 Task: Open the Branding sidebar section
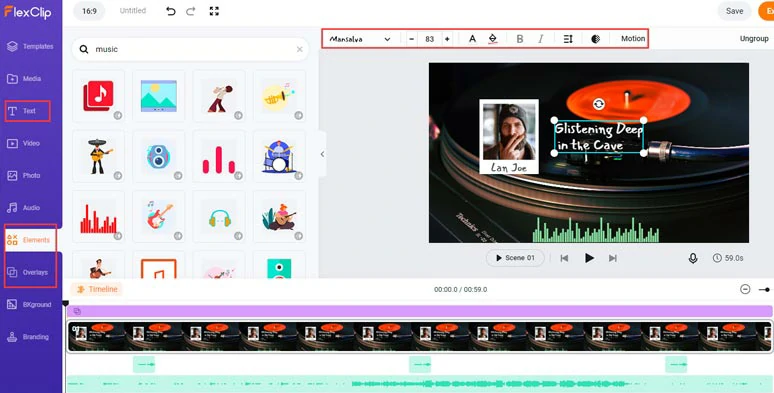28,337
